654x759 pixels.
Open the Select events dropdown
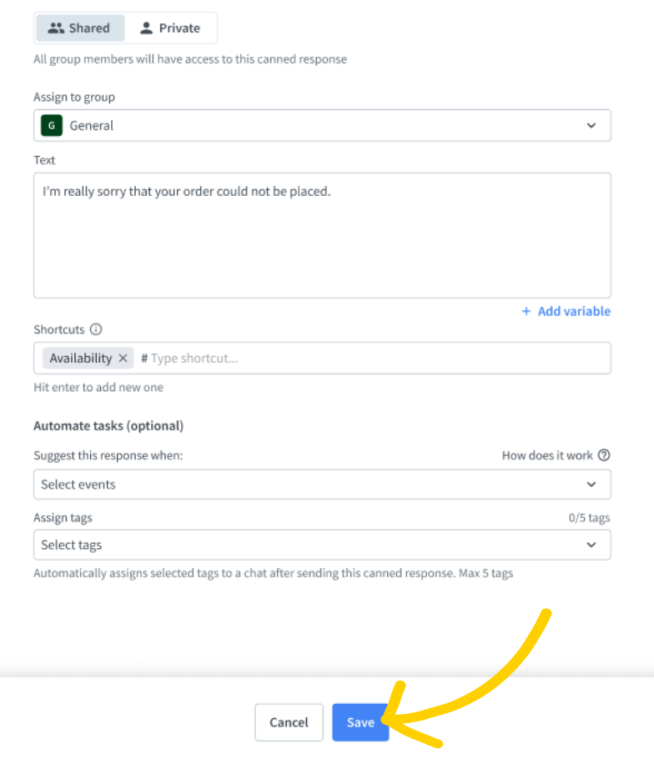point(322,484)
